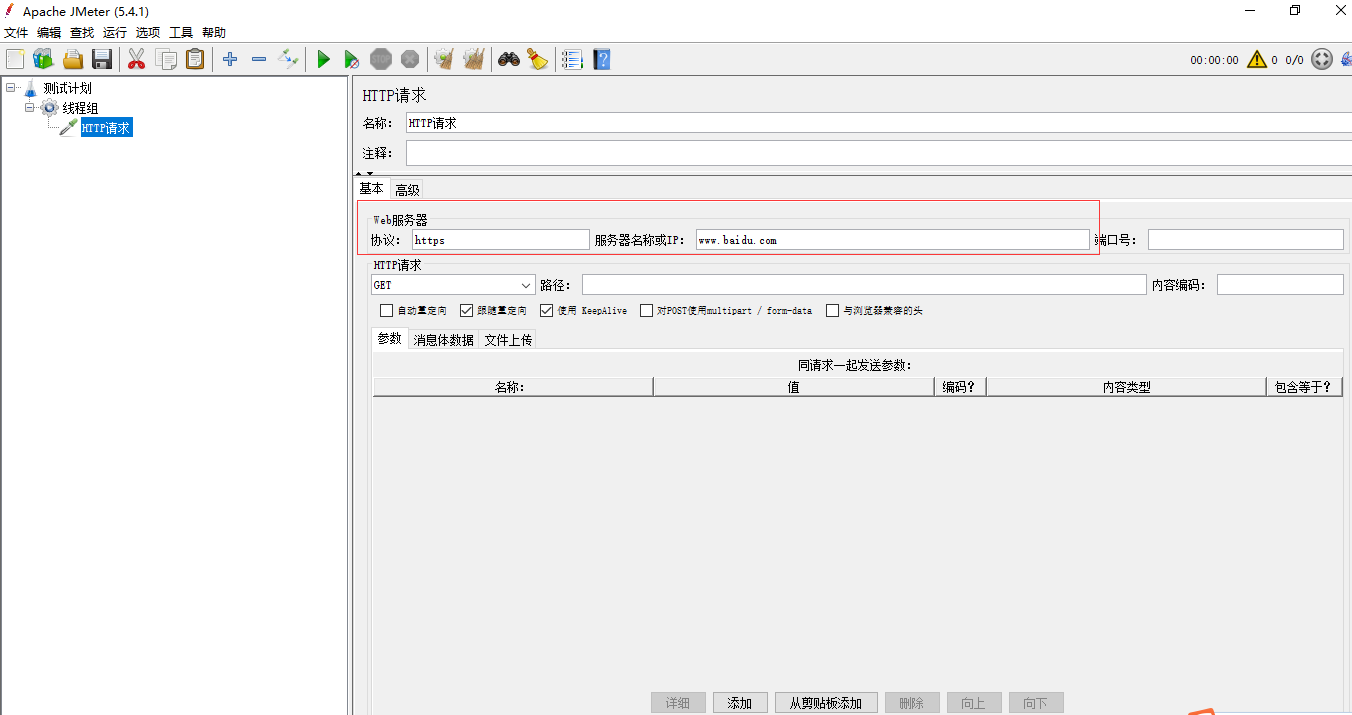The width and height of the screenshot is (1352, 715).
Task: Create a new test plan with New icon
Action: (x=15, y=59)
